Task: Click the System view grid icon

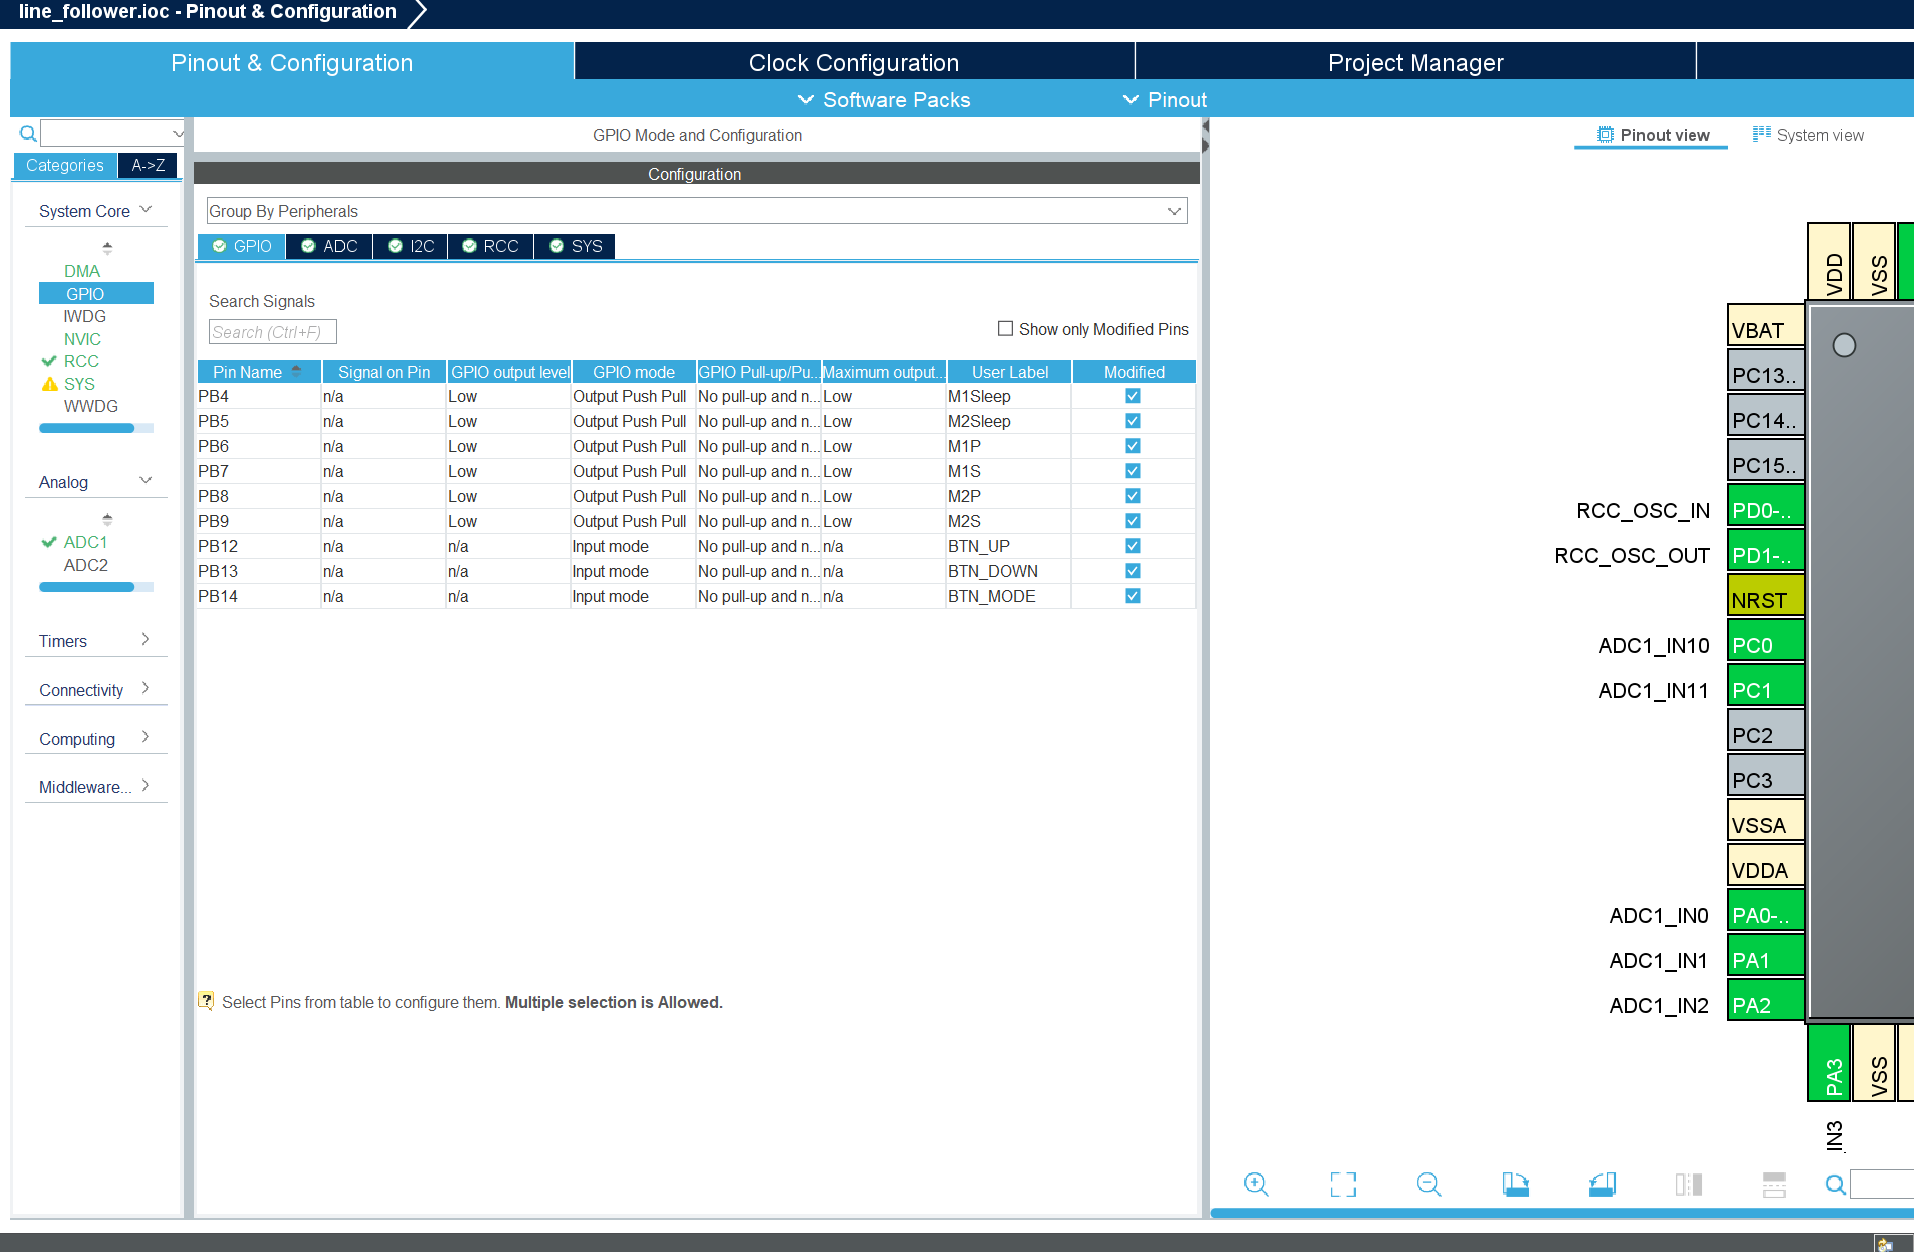Action: [1762, 134]
